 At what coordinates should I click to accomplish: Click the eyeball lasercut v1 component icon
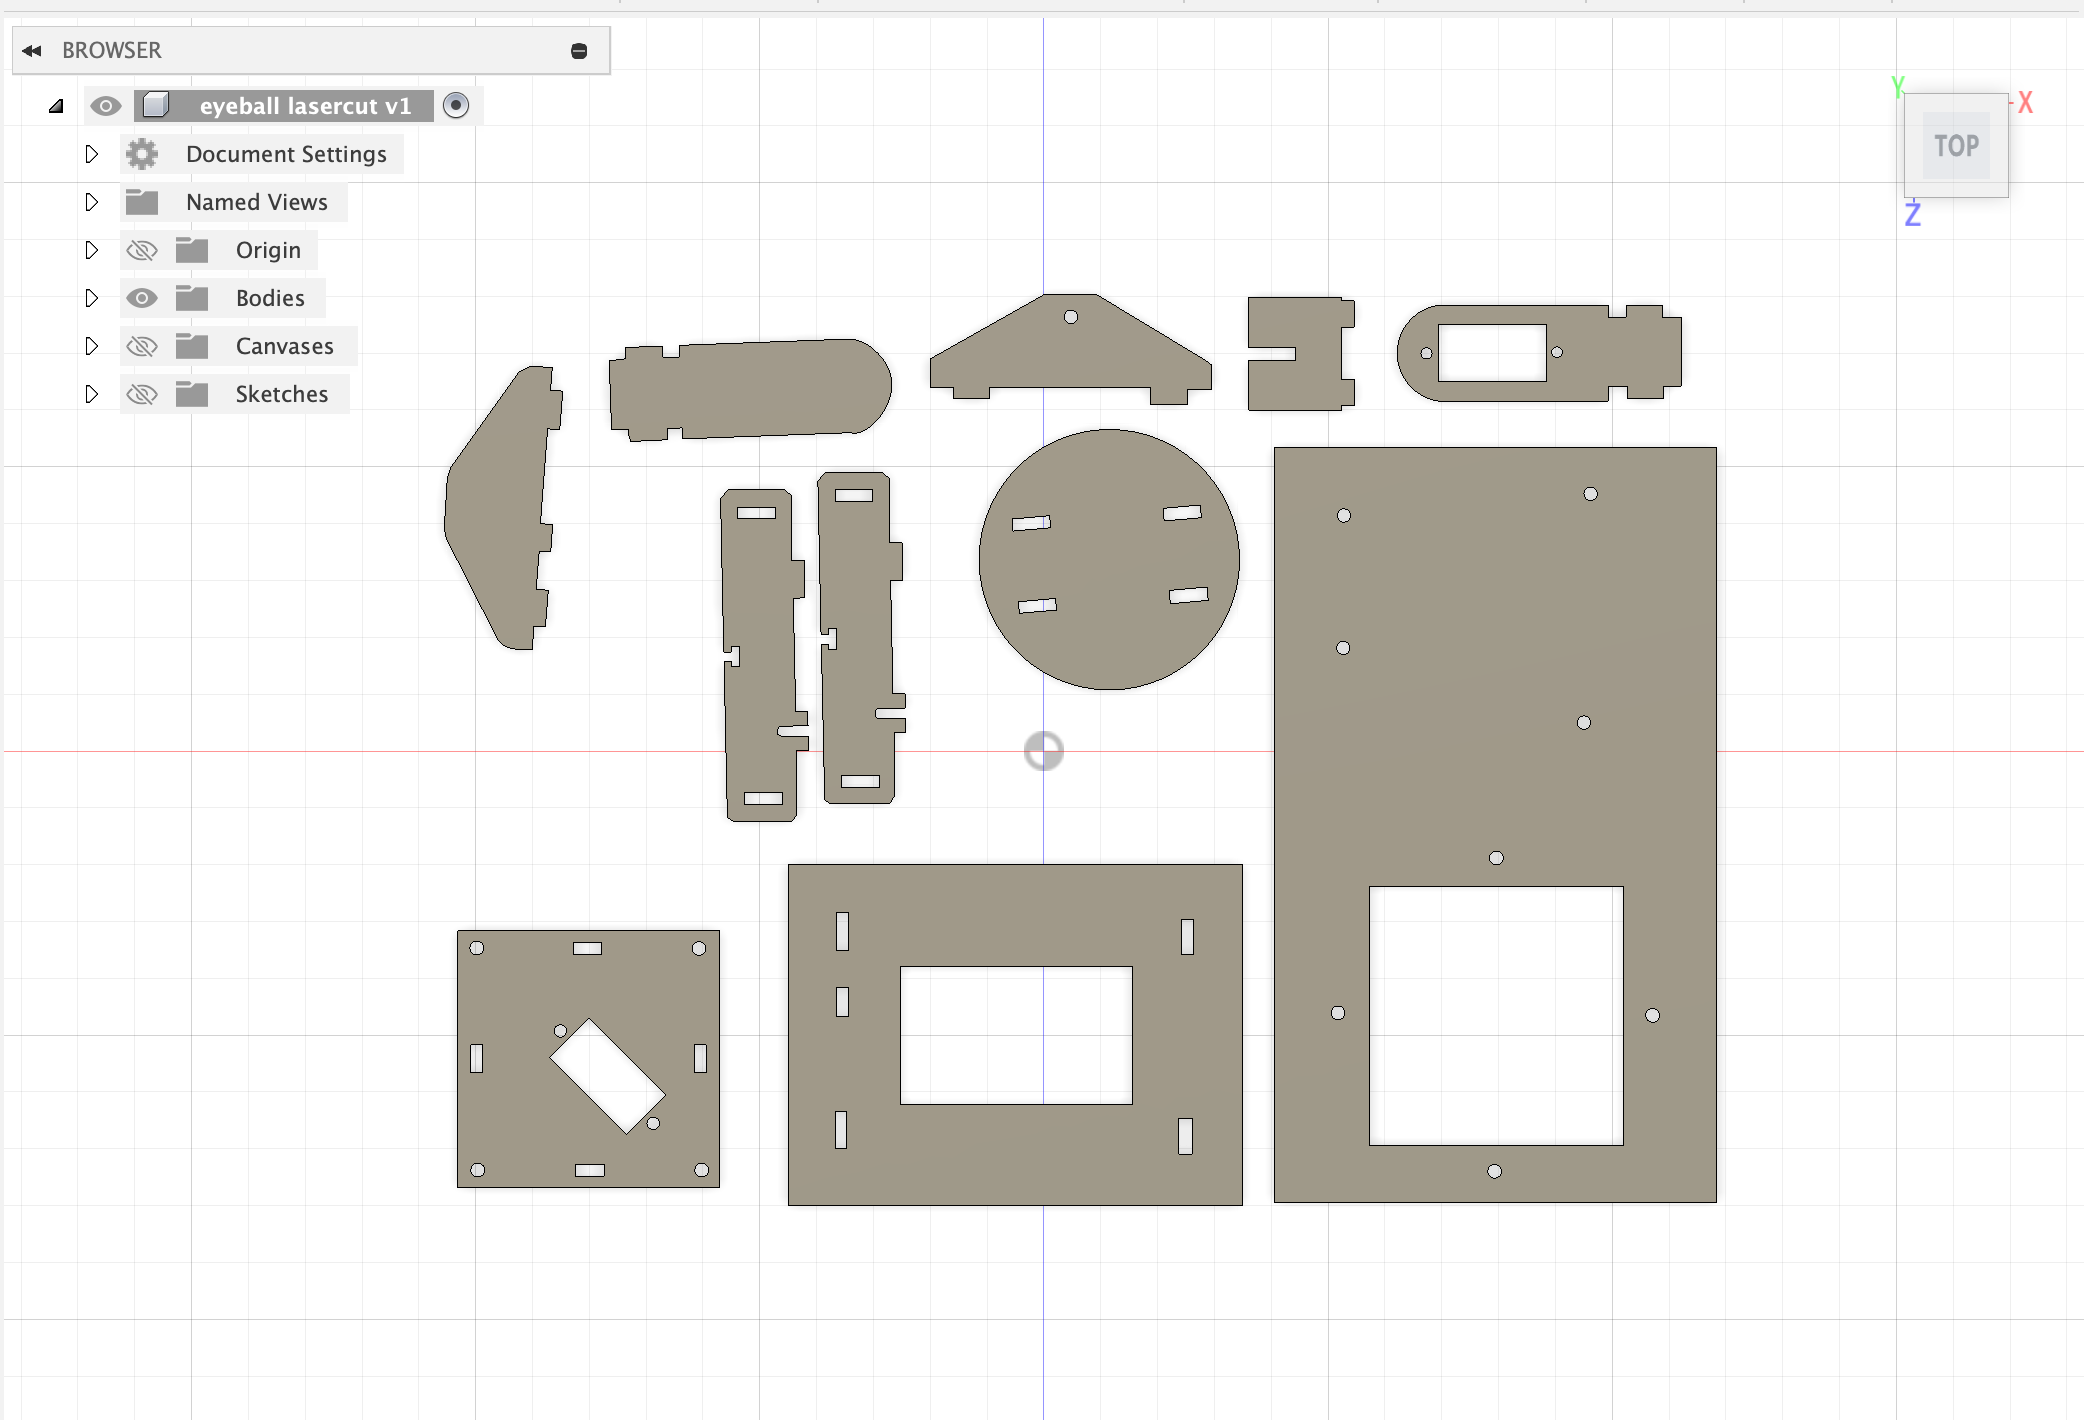point(156,105)
